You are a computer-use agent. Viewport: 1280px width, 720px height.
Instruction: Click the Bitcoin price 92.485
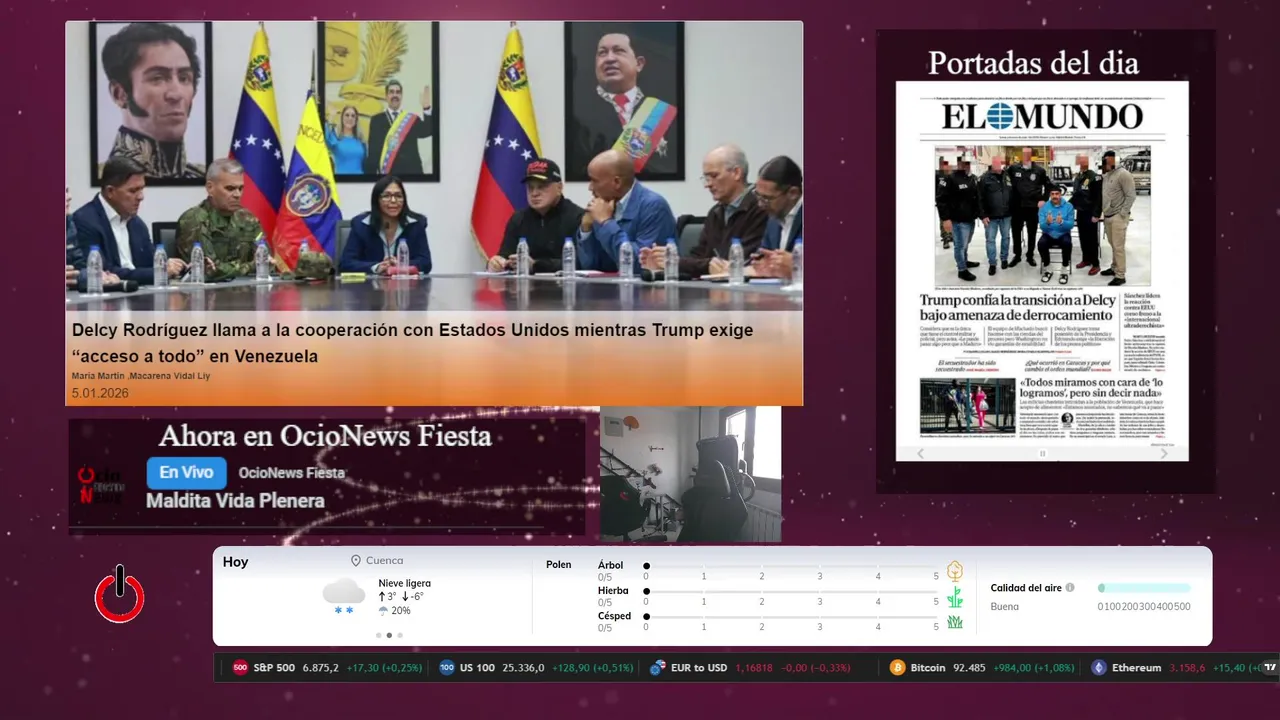point(968,668)
